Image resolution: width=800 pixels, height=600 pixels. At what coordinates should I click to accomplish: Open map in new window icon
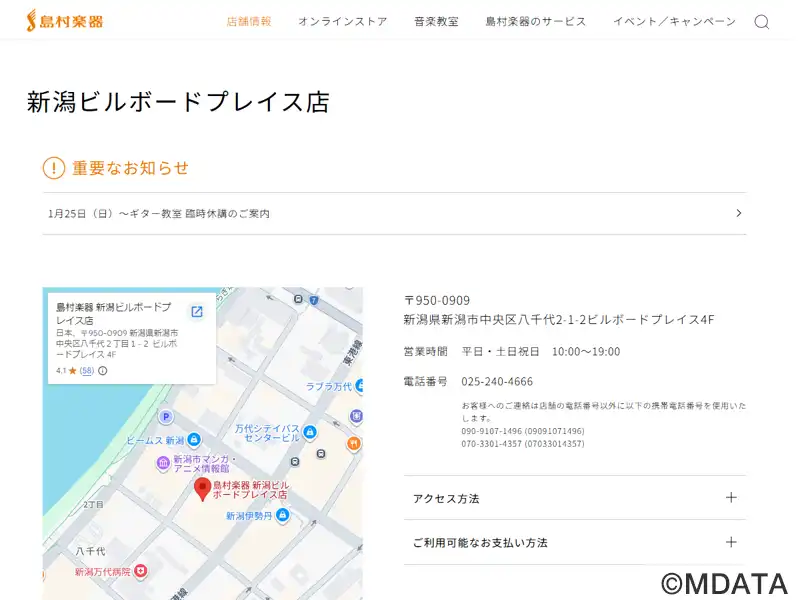point(197,312)
